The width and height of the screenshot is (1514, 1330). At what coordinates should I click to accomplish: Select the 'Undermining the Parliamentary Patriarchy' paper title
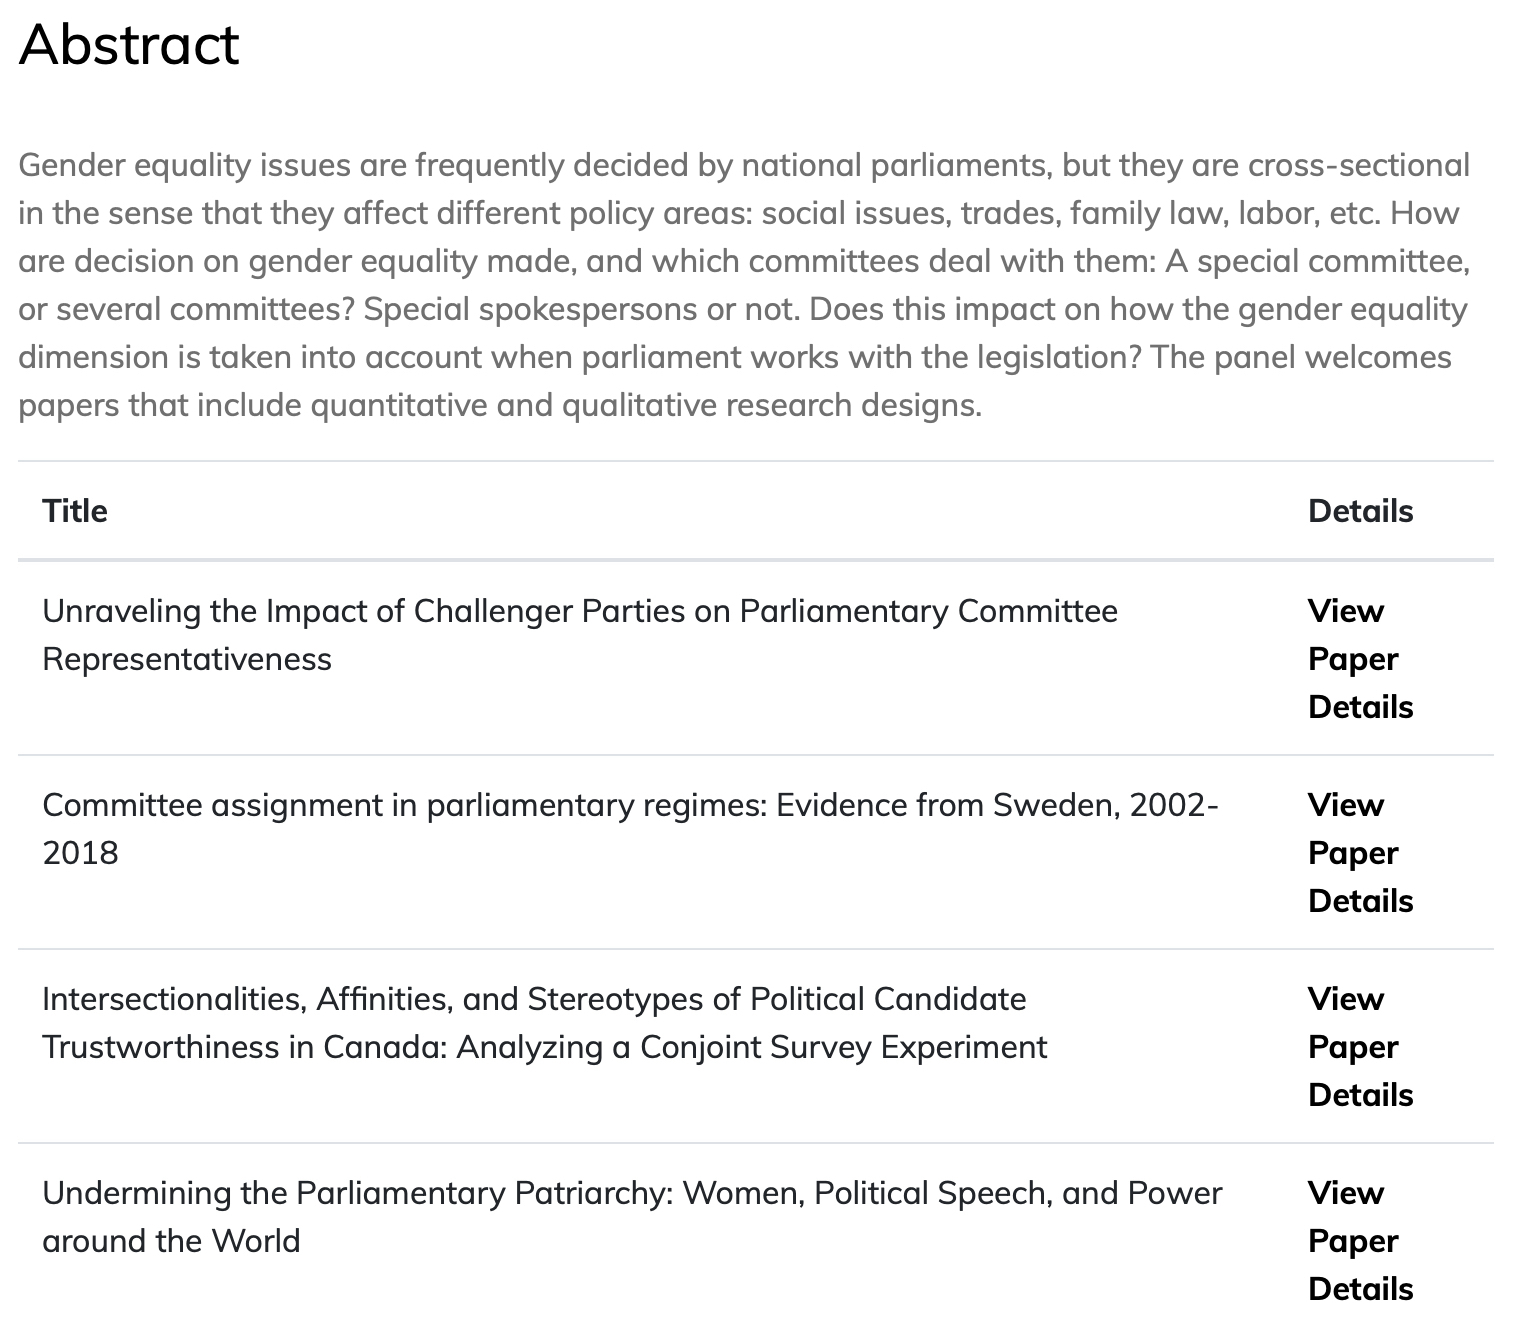coord(631,1193)
